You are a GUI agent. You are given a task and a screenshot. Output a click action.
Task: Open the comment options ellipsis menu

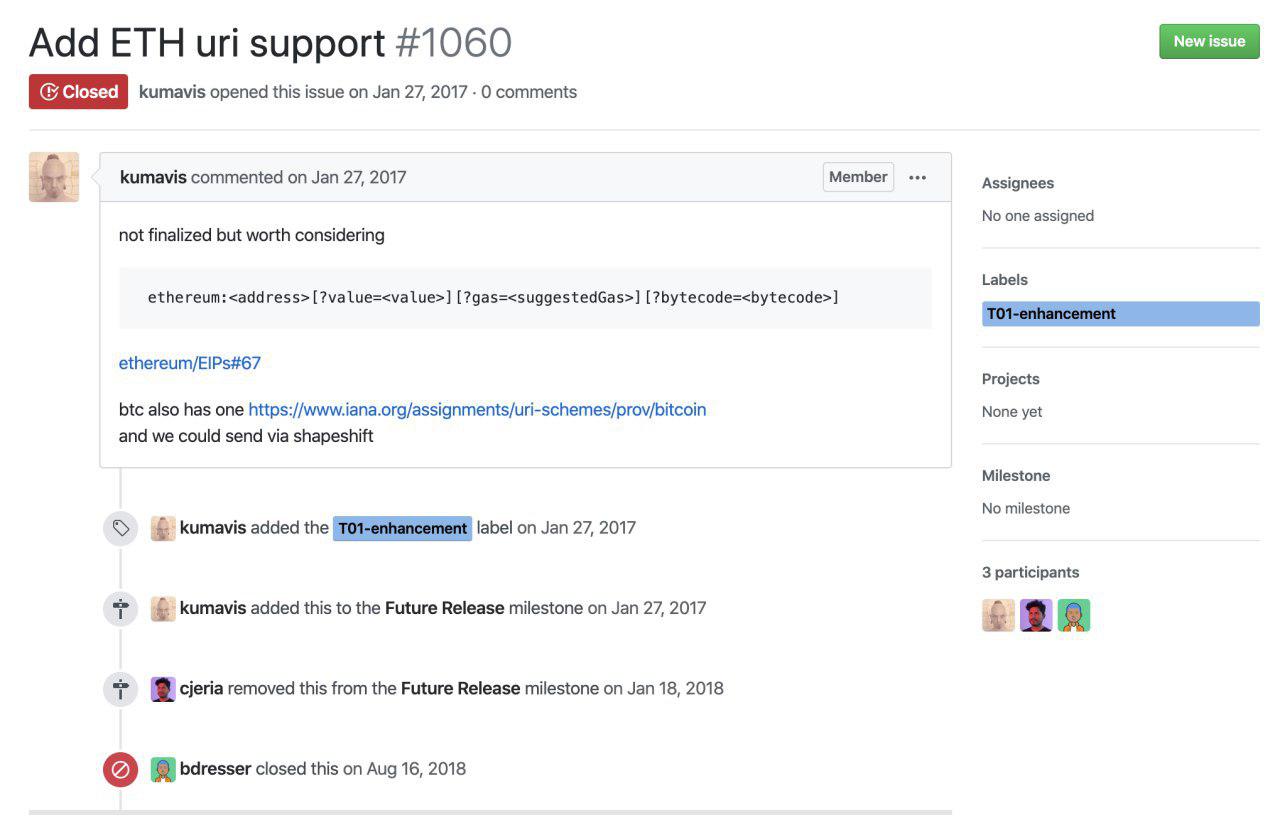point(918,177)
